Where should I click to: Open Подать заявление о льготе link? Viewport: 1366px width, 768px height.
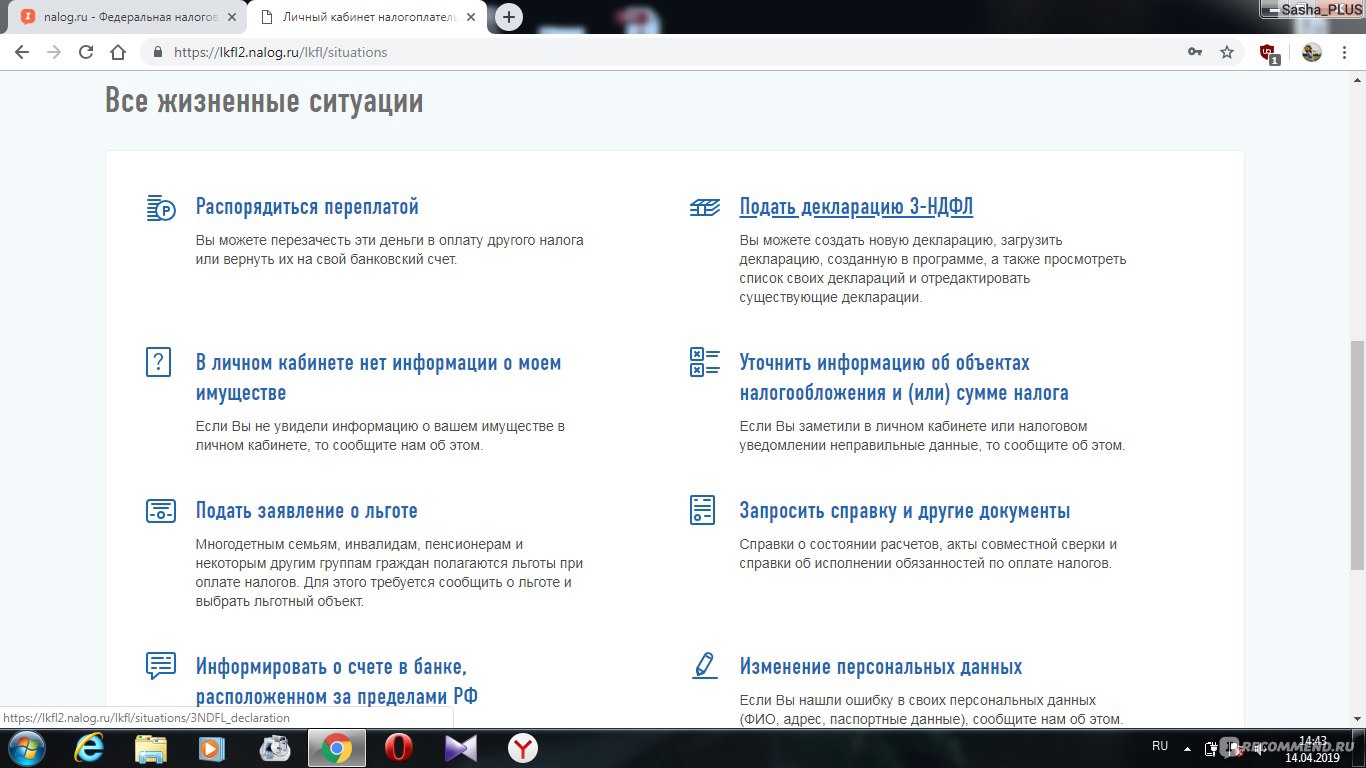307,511
